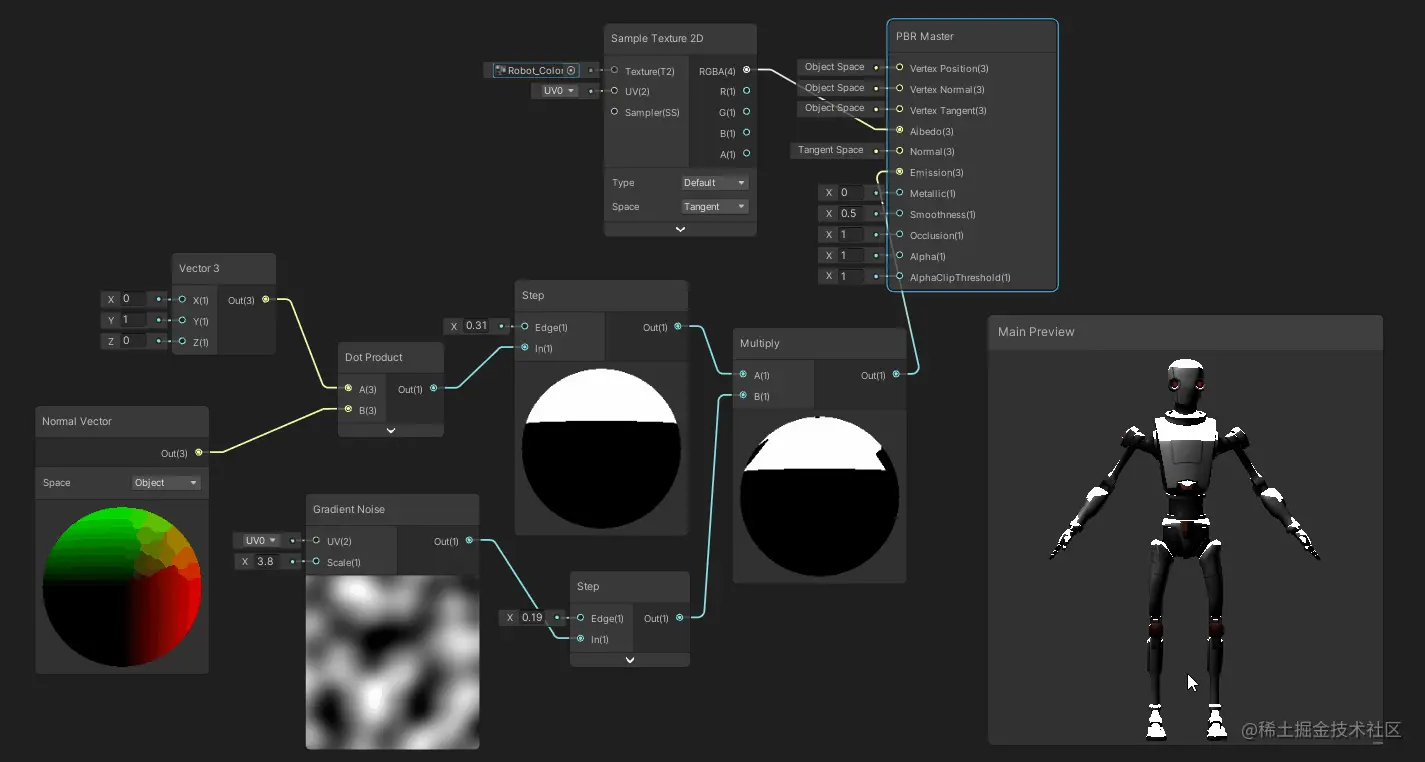Click the AlphaClipThreshold X value field
Image resolution: width=1425 pixels, height=762 pixels.
[x=851, y=277]
